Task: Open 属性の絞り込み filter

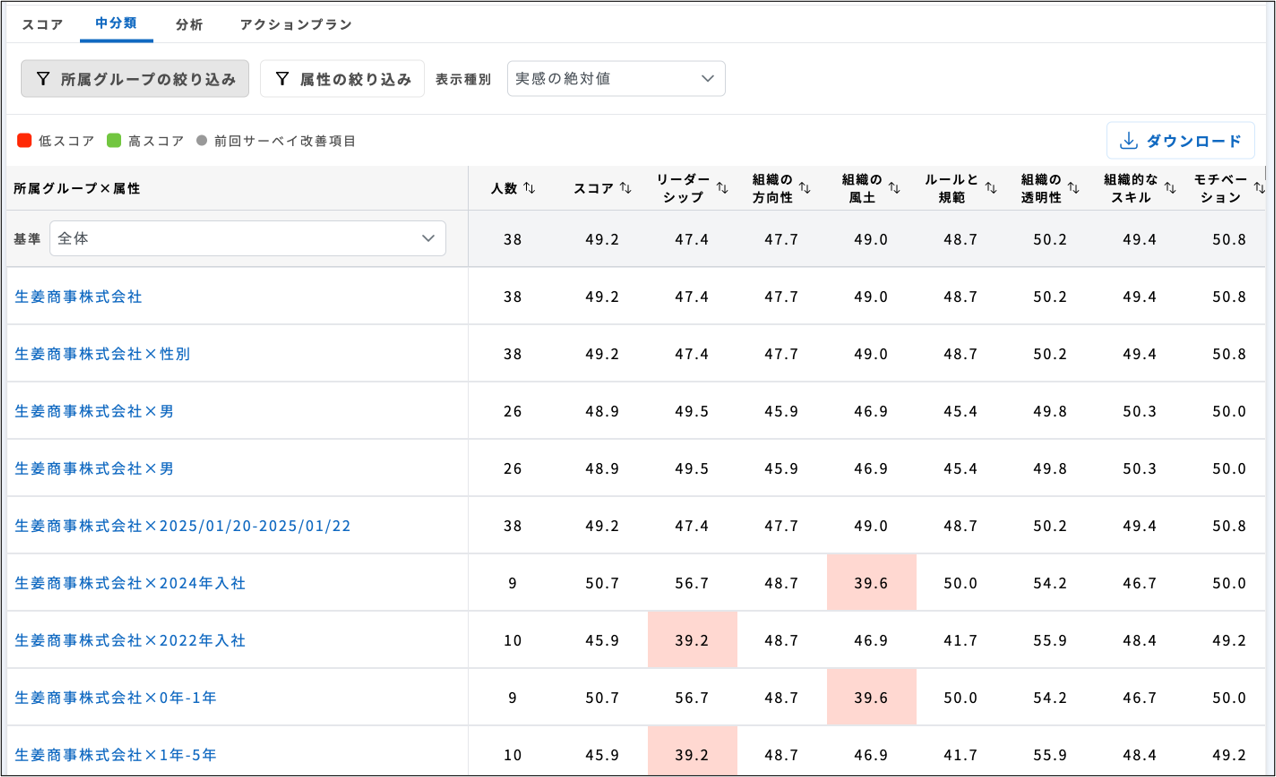Action: coord(342,79)
